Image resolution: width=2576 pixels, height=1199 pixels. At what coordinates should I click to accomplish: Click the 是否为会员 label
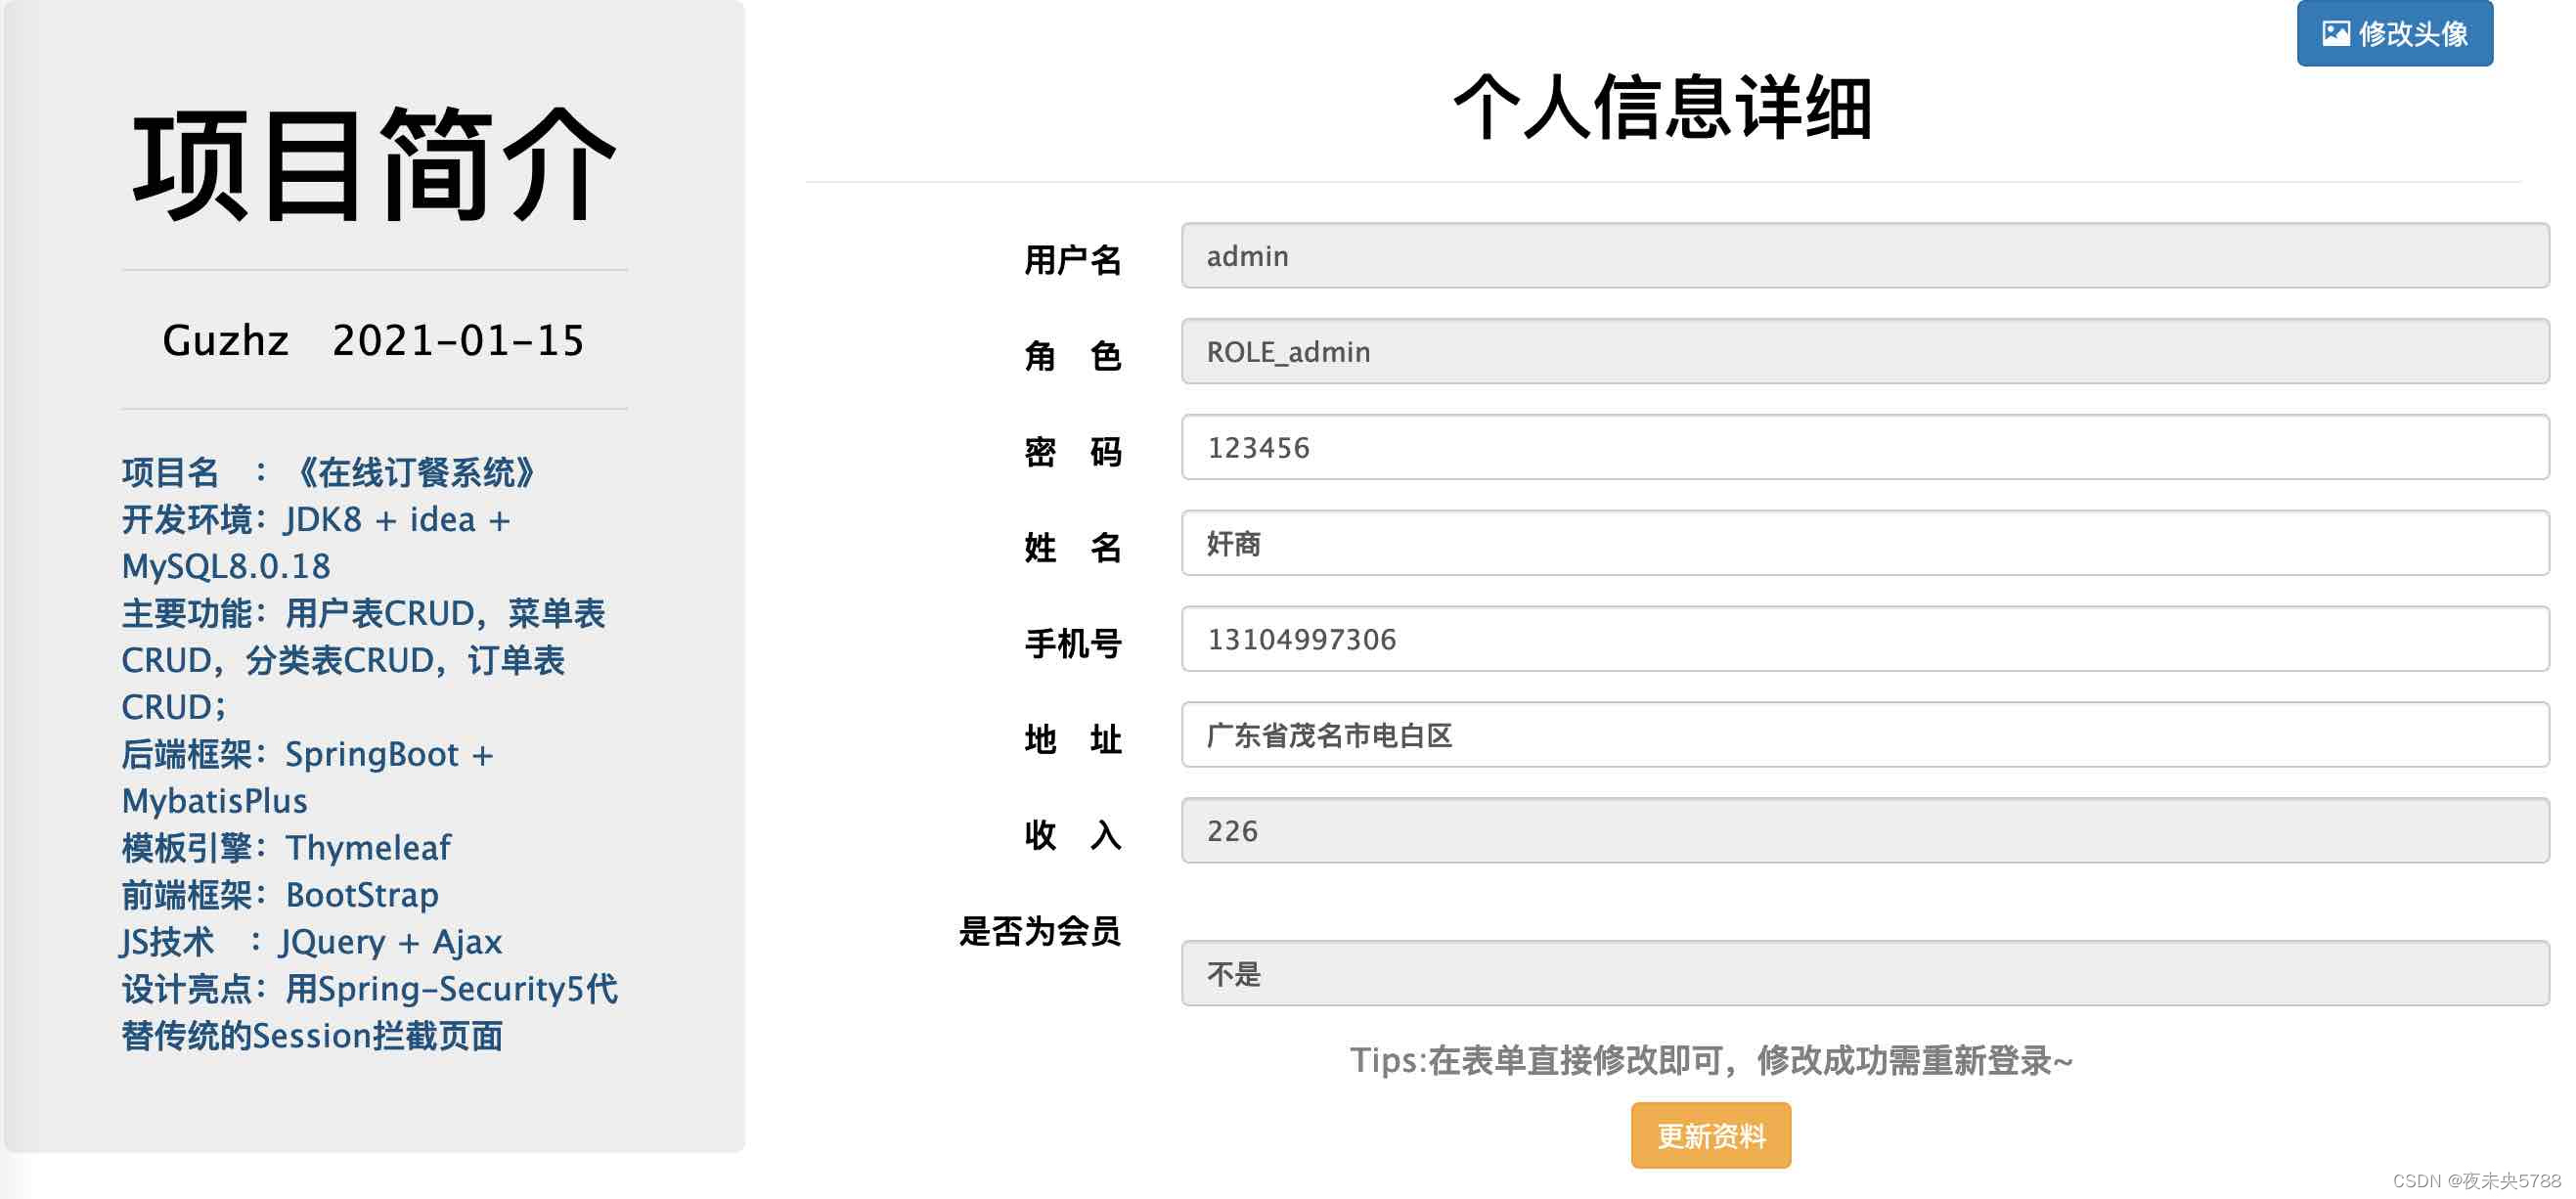[x=1040, y=931]
